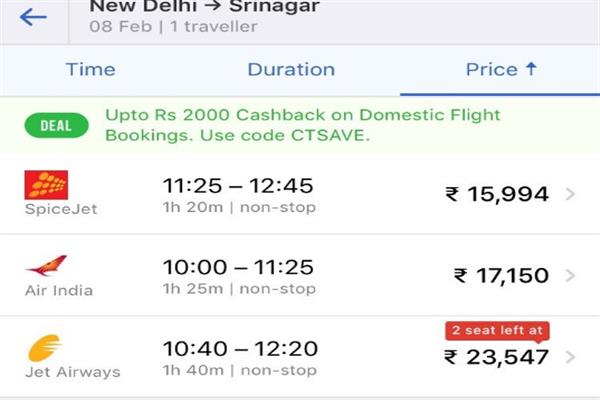Open SpiceJet flight details chevron
The height and width of the screenshot is (400, 600).
coord(570,194)
